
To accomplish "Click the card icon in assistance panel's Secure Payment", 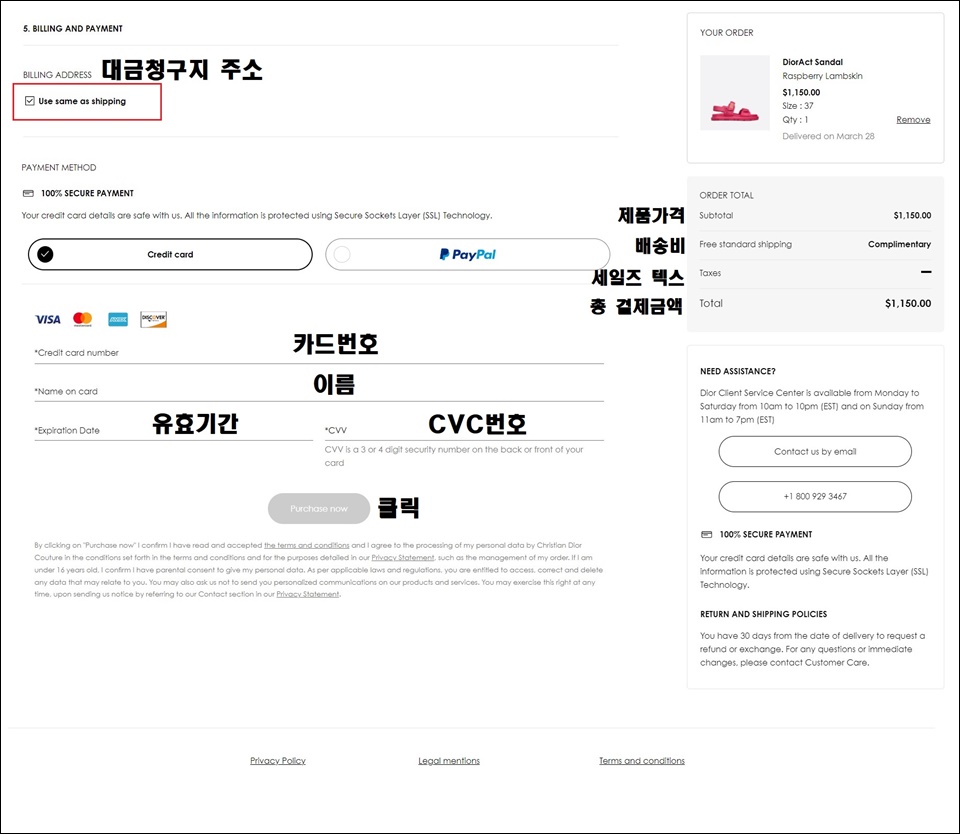I will [707, 535].
